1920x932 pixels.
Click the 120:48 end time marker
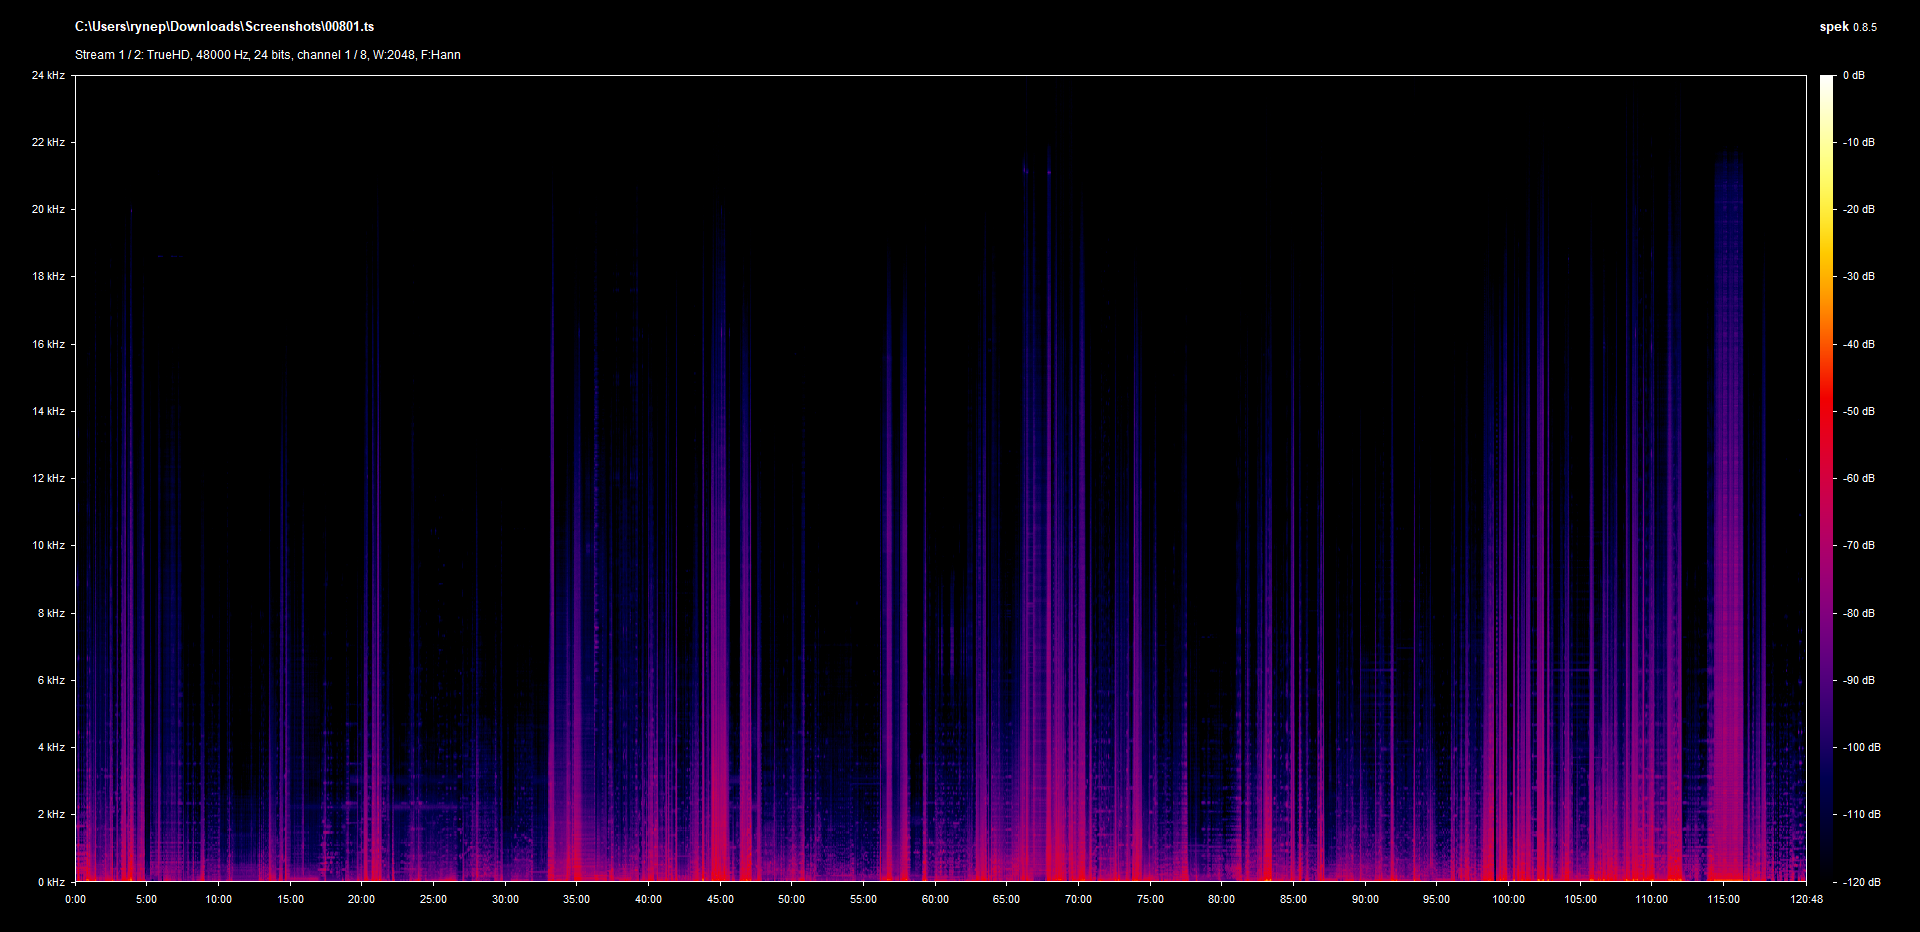[1806, 900]
